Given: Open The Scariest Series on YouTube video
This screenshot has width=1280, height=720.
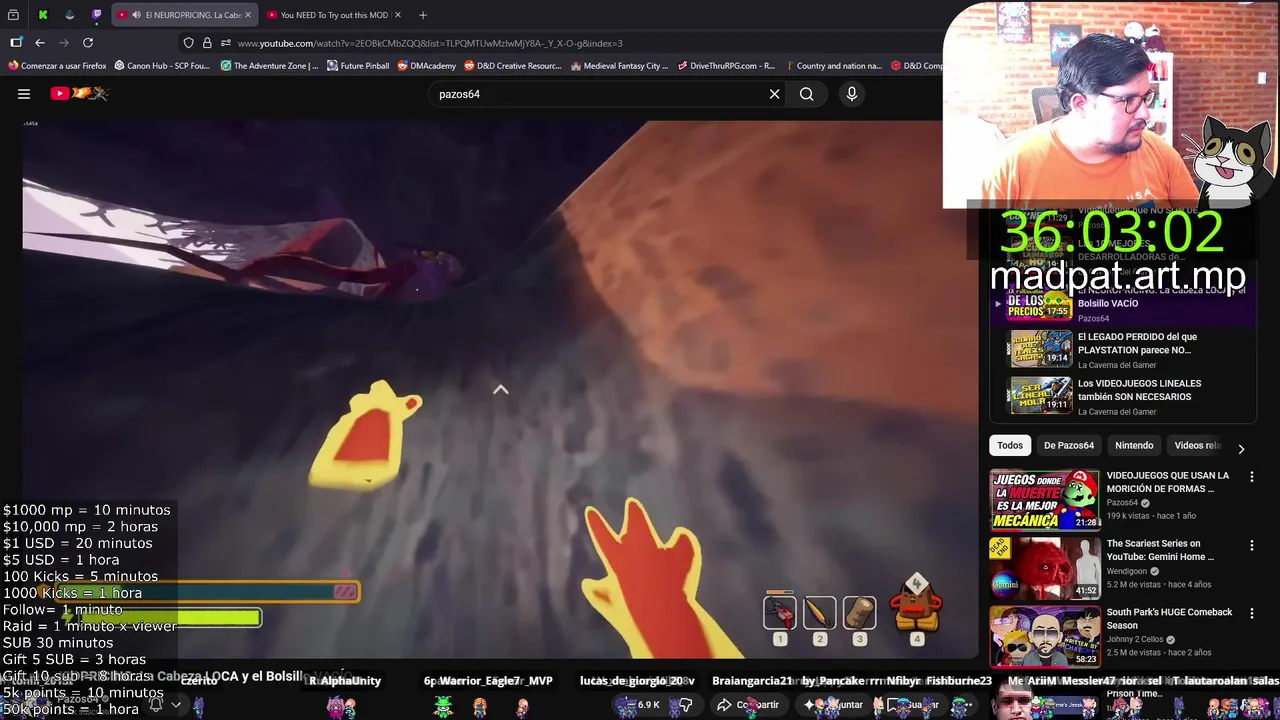Looking at the screenshot, I should tap(1160, 550).
